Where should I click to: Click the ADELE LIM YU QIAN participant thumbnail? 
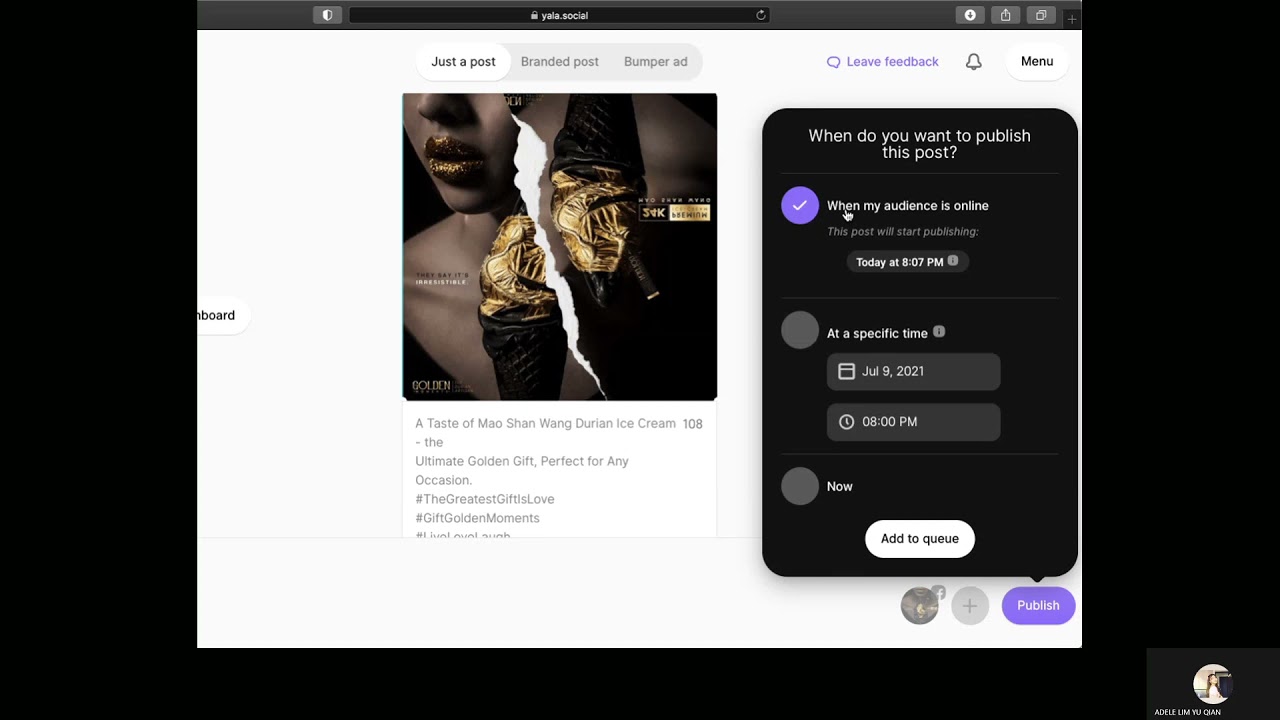tap(1213, 684)
